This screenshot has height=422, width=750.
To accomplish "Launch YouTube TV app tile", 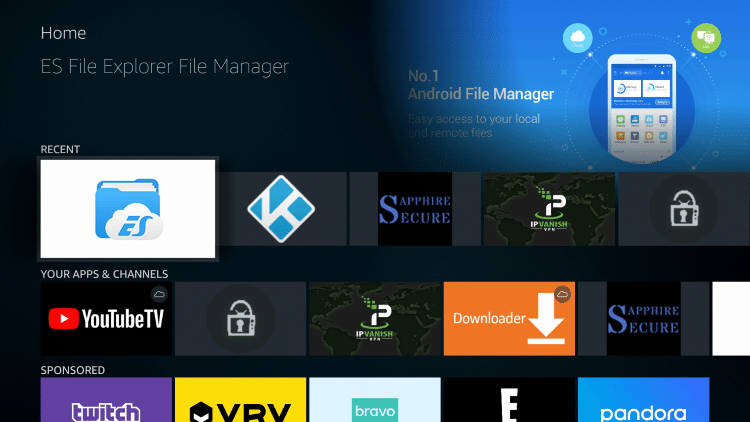I will 106,318.
